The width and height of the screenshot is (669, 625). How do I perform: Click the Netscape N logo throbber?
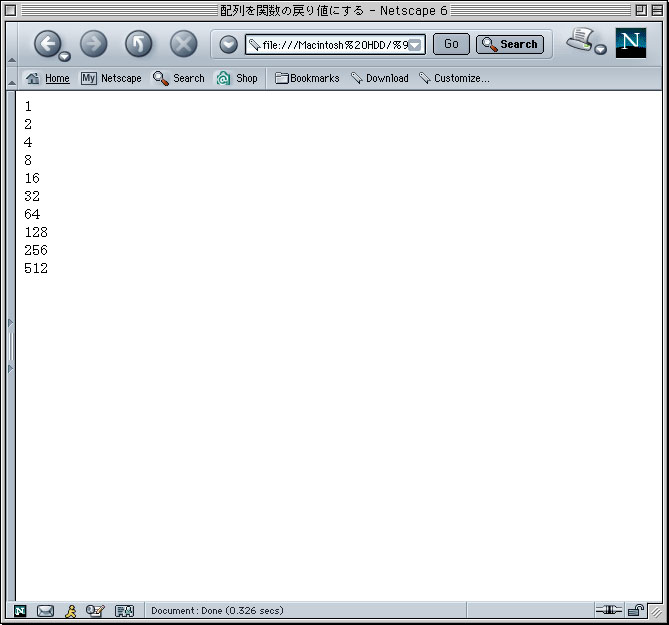631,43
